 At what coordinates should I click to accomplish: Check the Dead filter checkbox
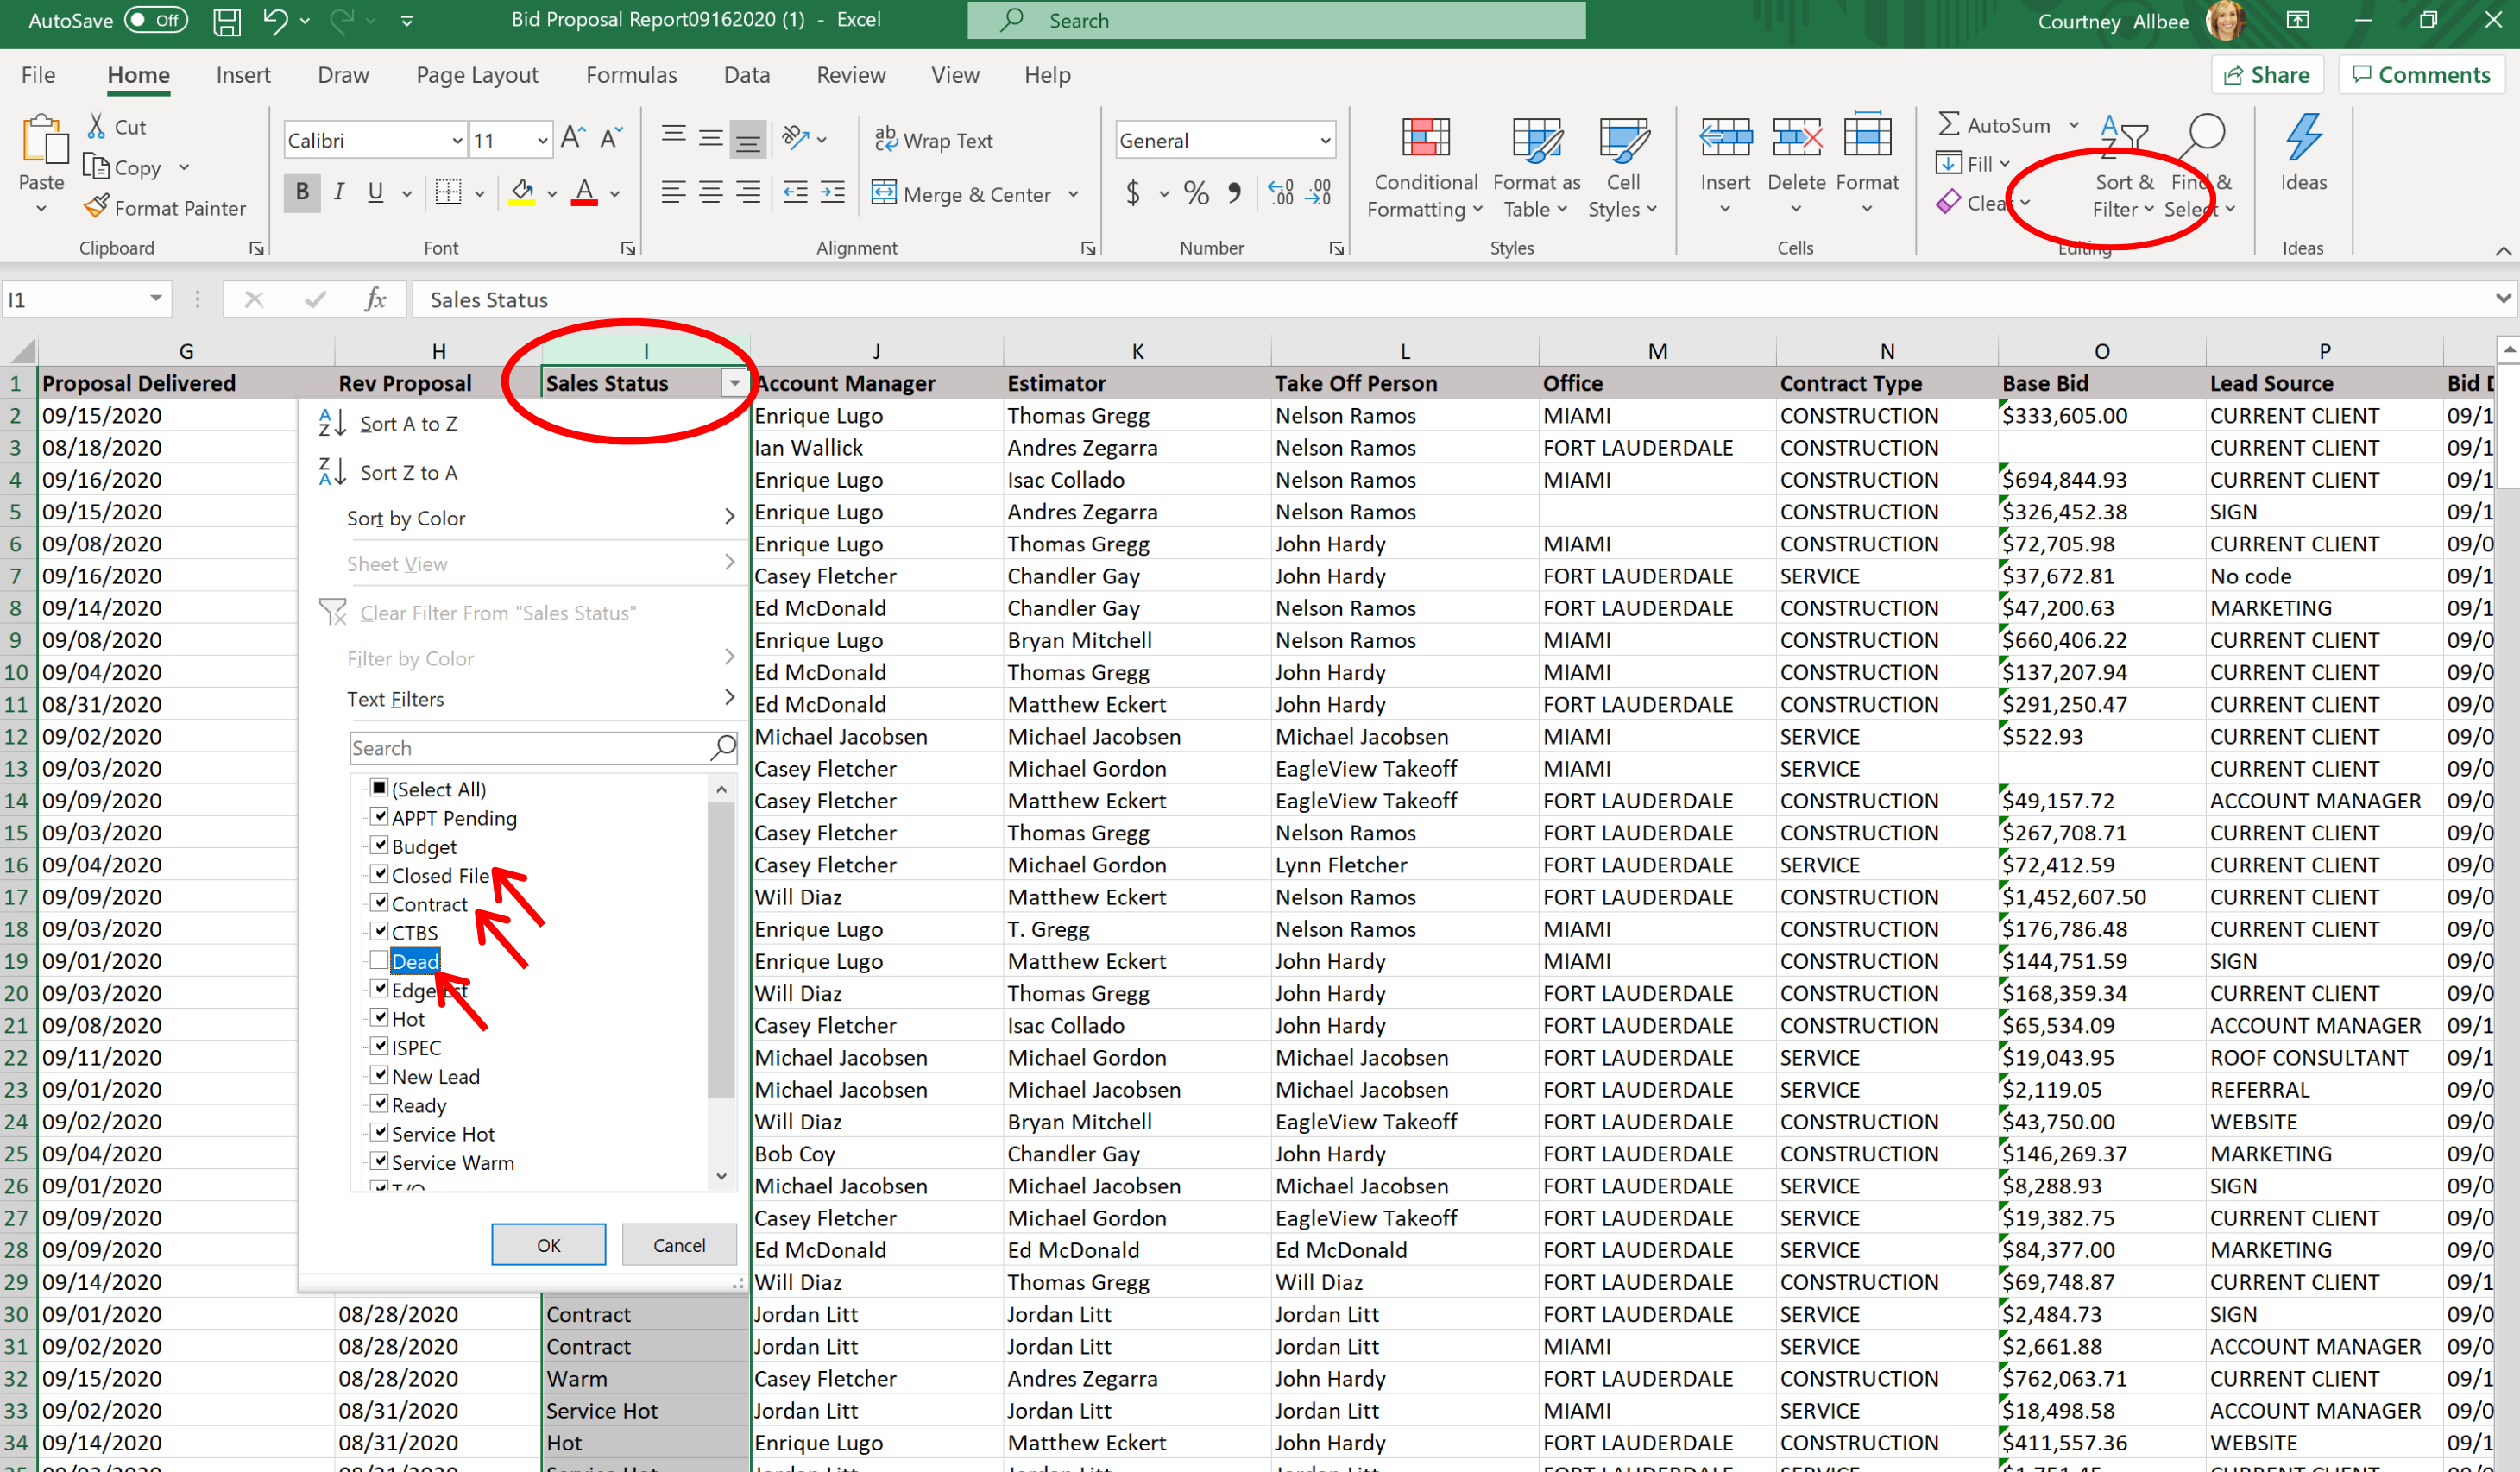(379, 961)
